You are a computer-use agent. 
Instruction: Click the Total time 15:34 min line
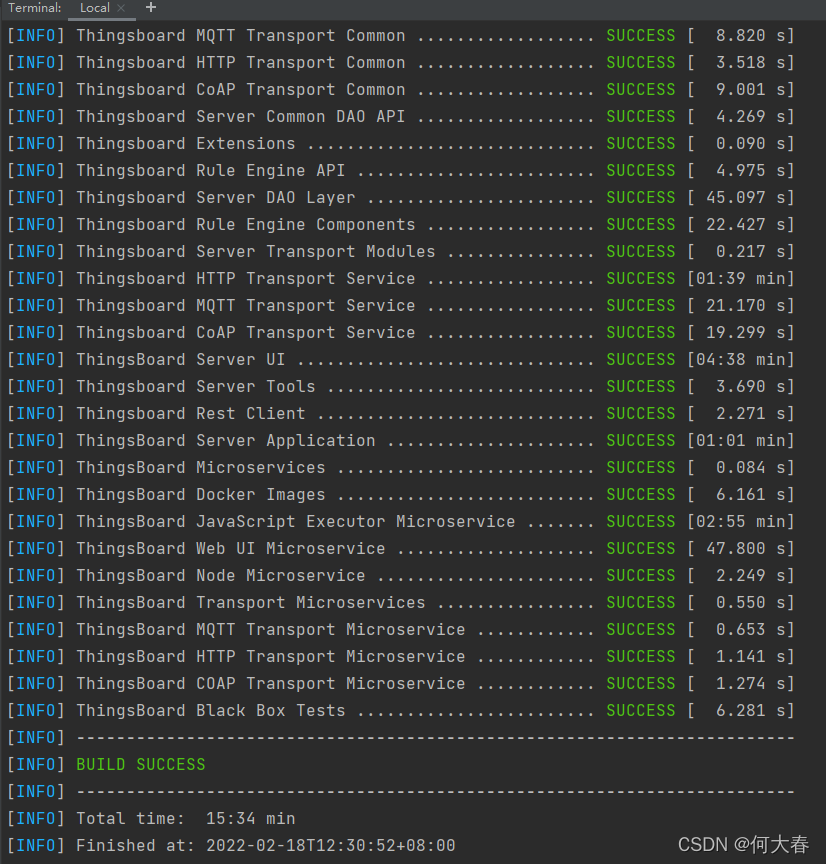(152, 819)
